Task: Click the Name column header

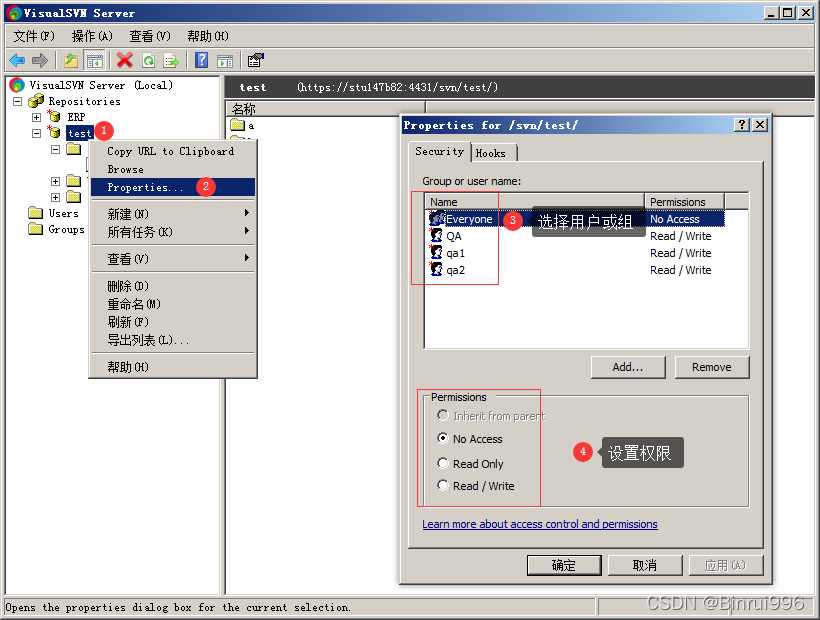Action: point(534,201)
